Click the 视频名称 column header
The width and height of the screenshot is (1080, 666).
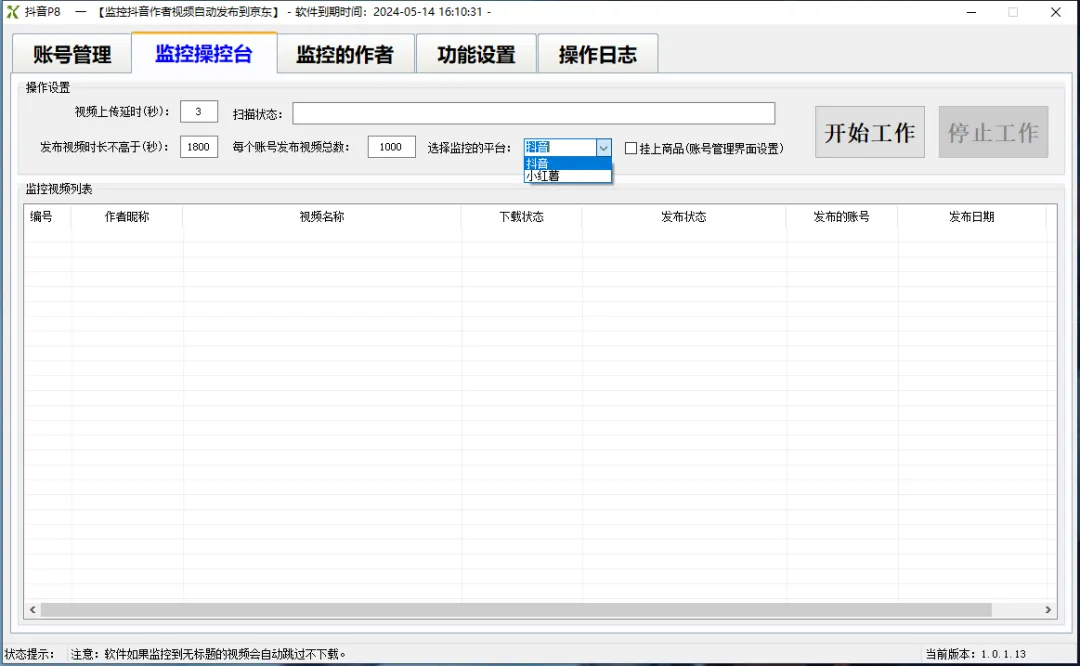click(322, 216)
